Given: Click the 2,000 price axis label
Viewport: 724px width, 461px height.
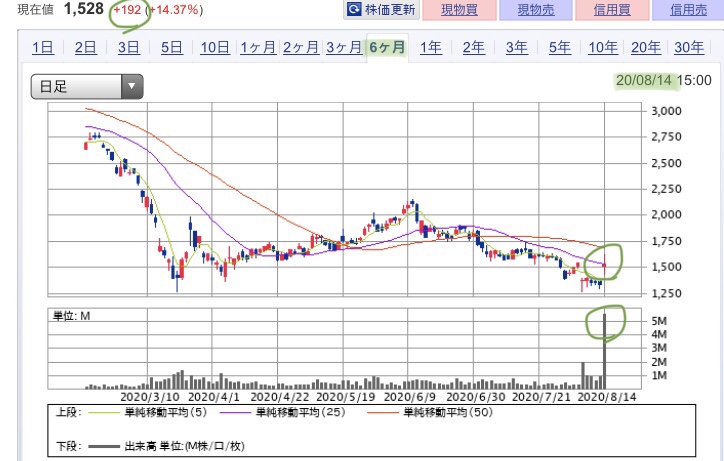Looking at the screenshot, I should [666, 215].
